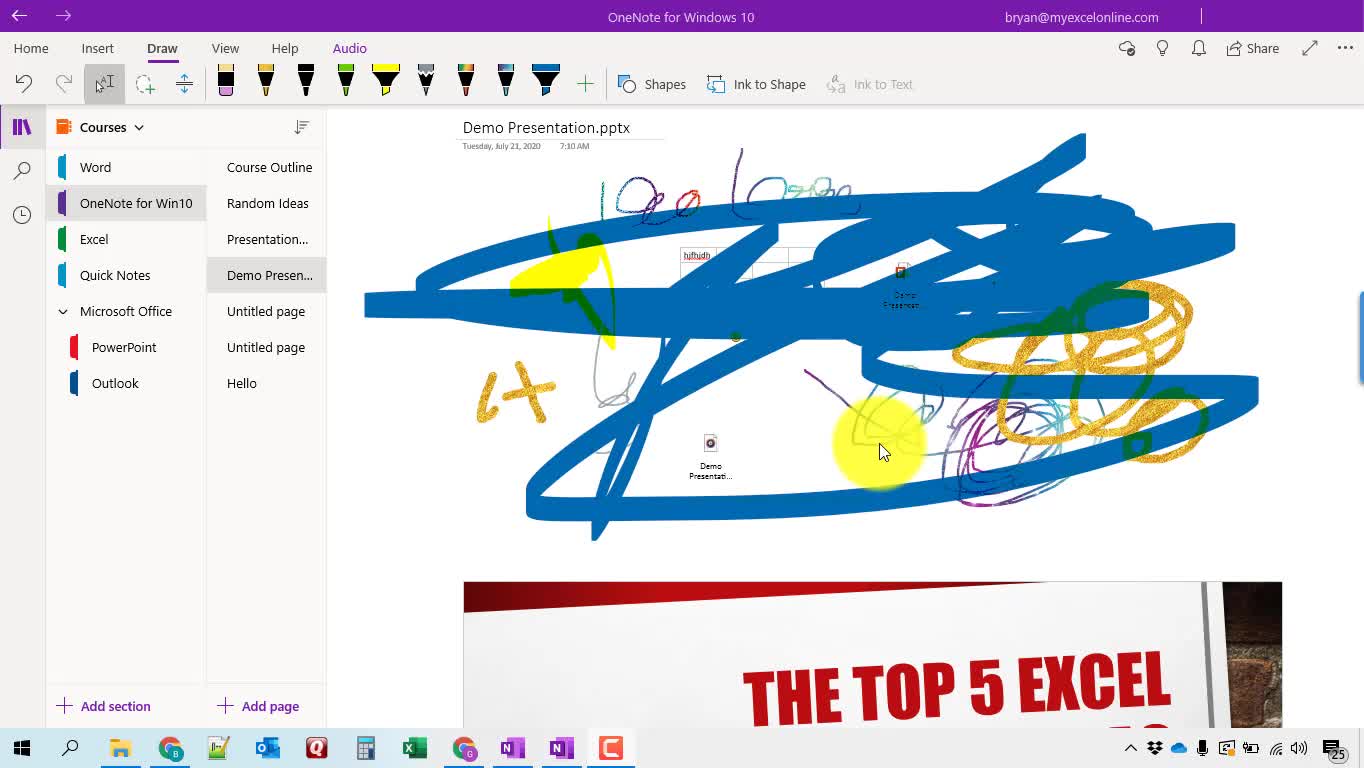Switch to the Insert tab
The image size is (1364, 768).
coord(98,48)
